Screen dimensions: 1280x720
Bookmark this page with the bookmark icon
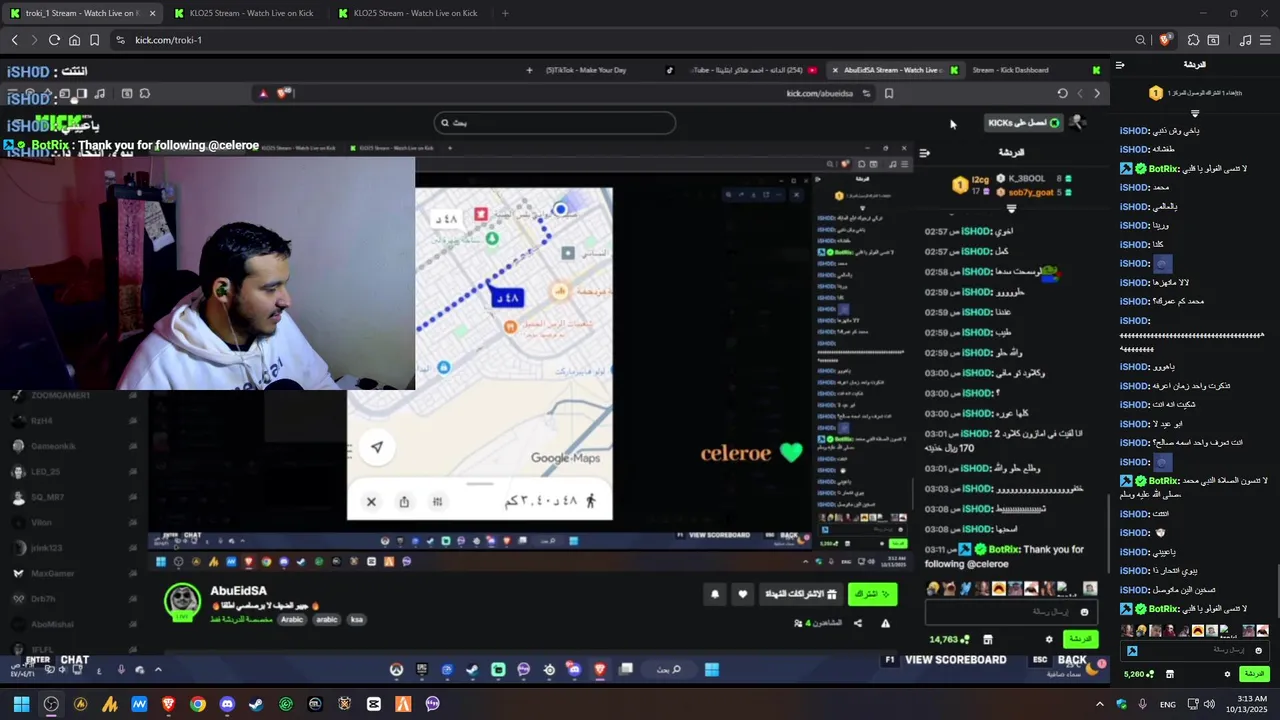click(94, 40)
